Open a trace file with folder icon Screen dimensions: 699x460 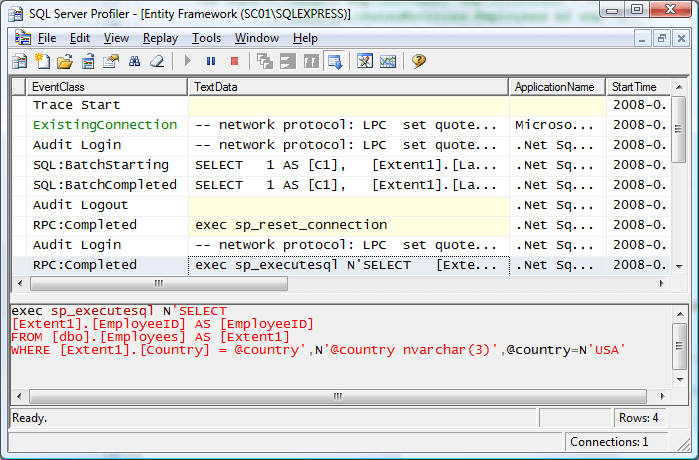(65, 61)
